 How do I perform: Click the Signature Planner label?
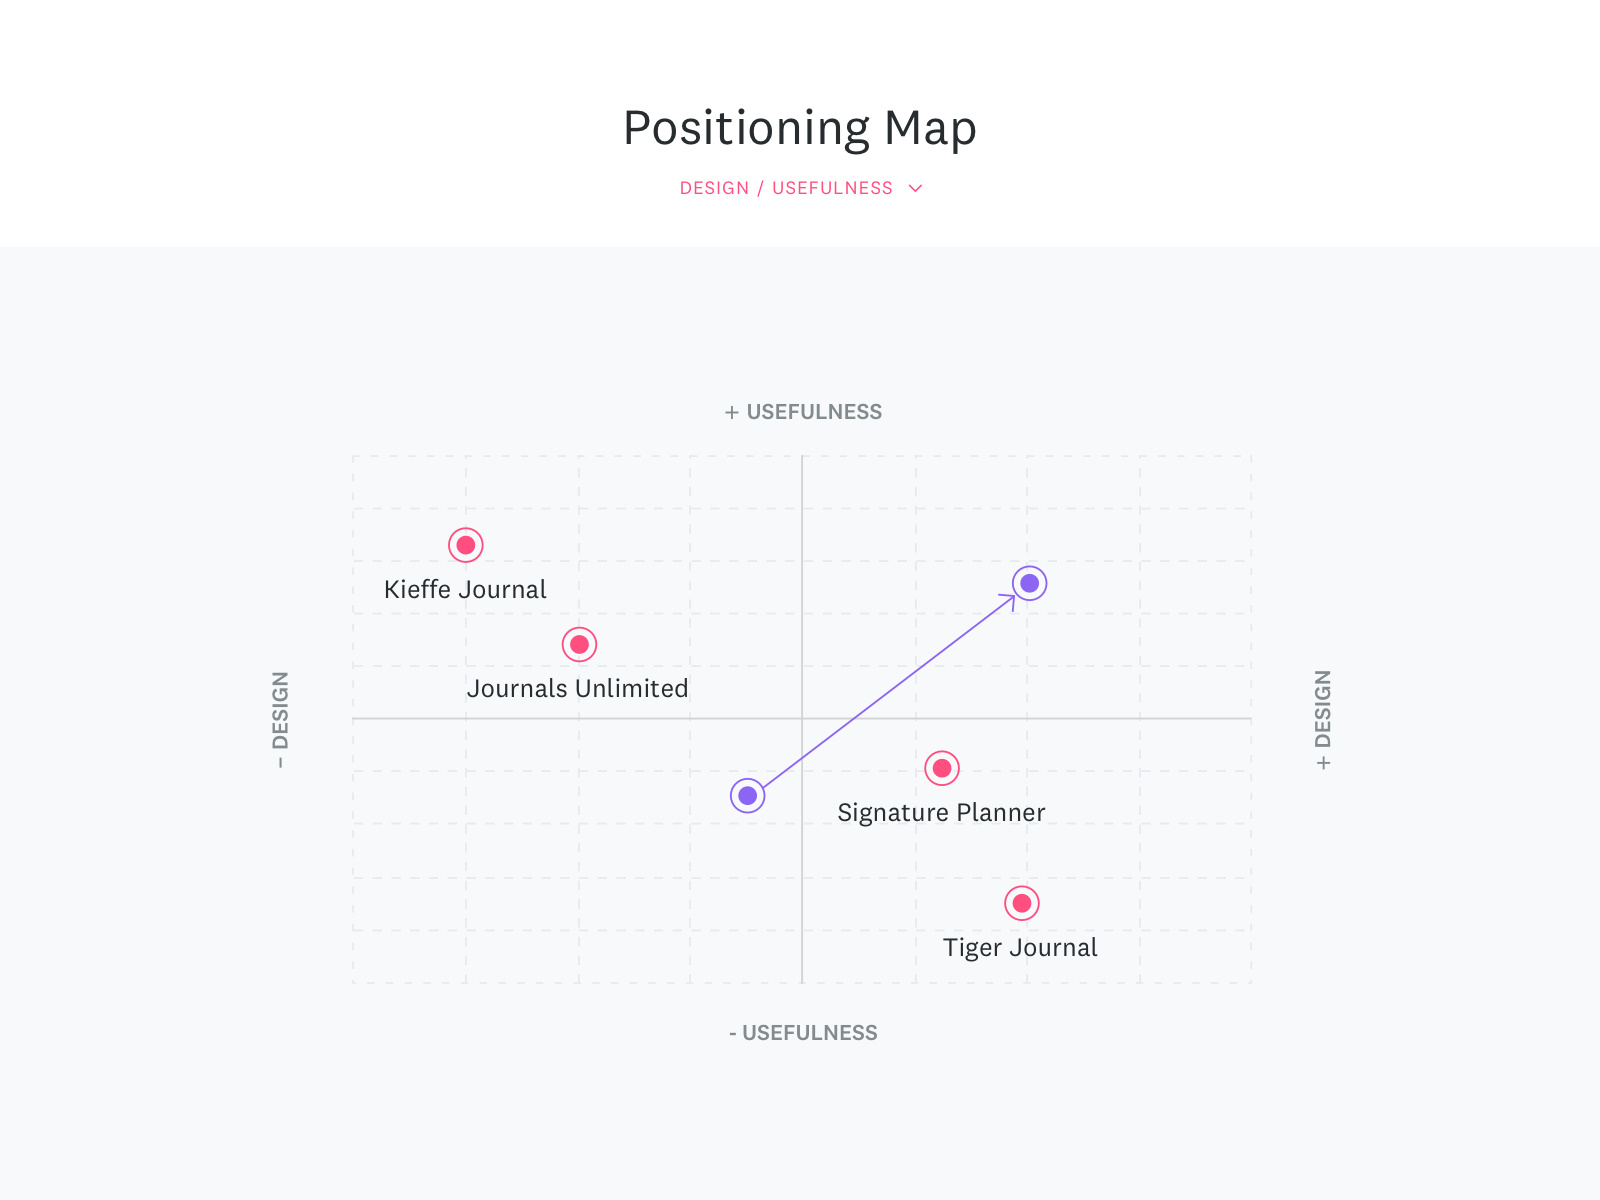coord(941,812)
